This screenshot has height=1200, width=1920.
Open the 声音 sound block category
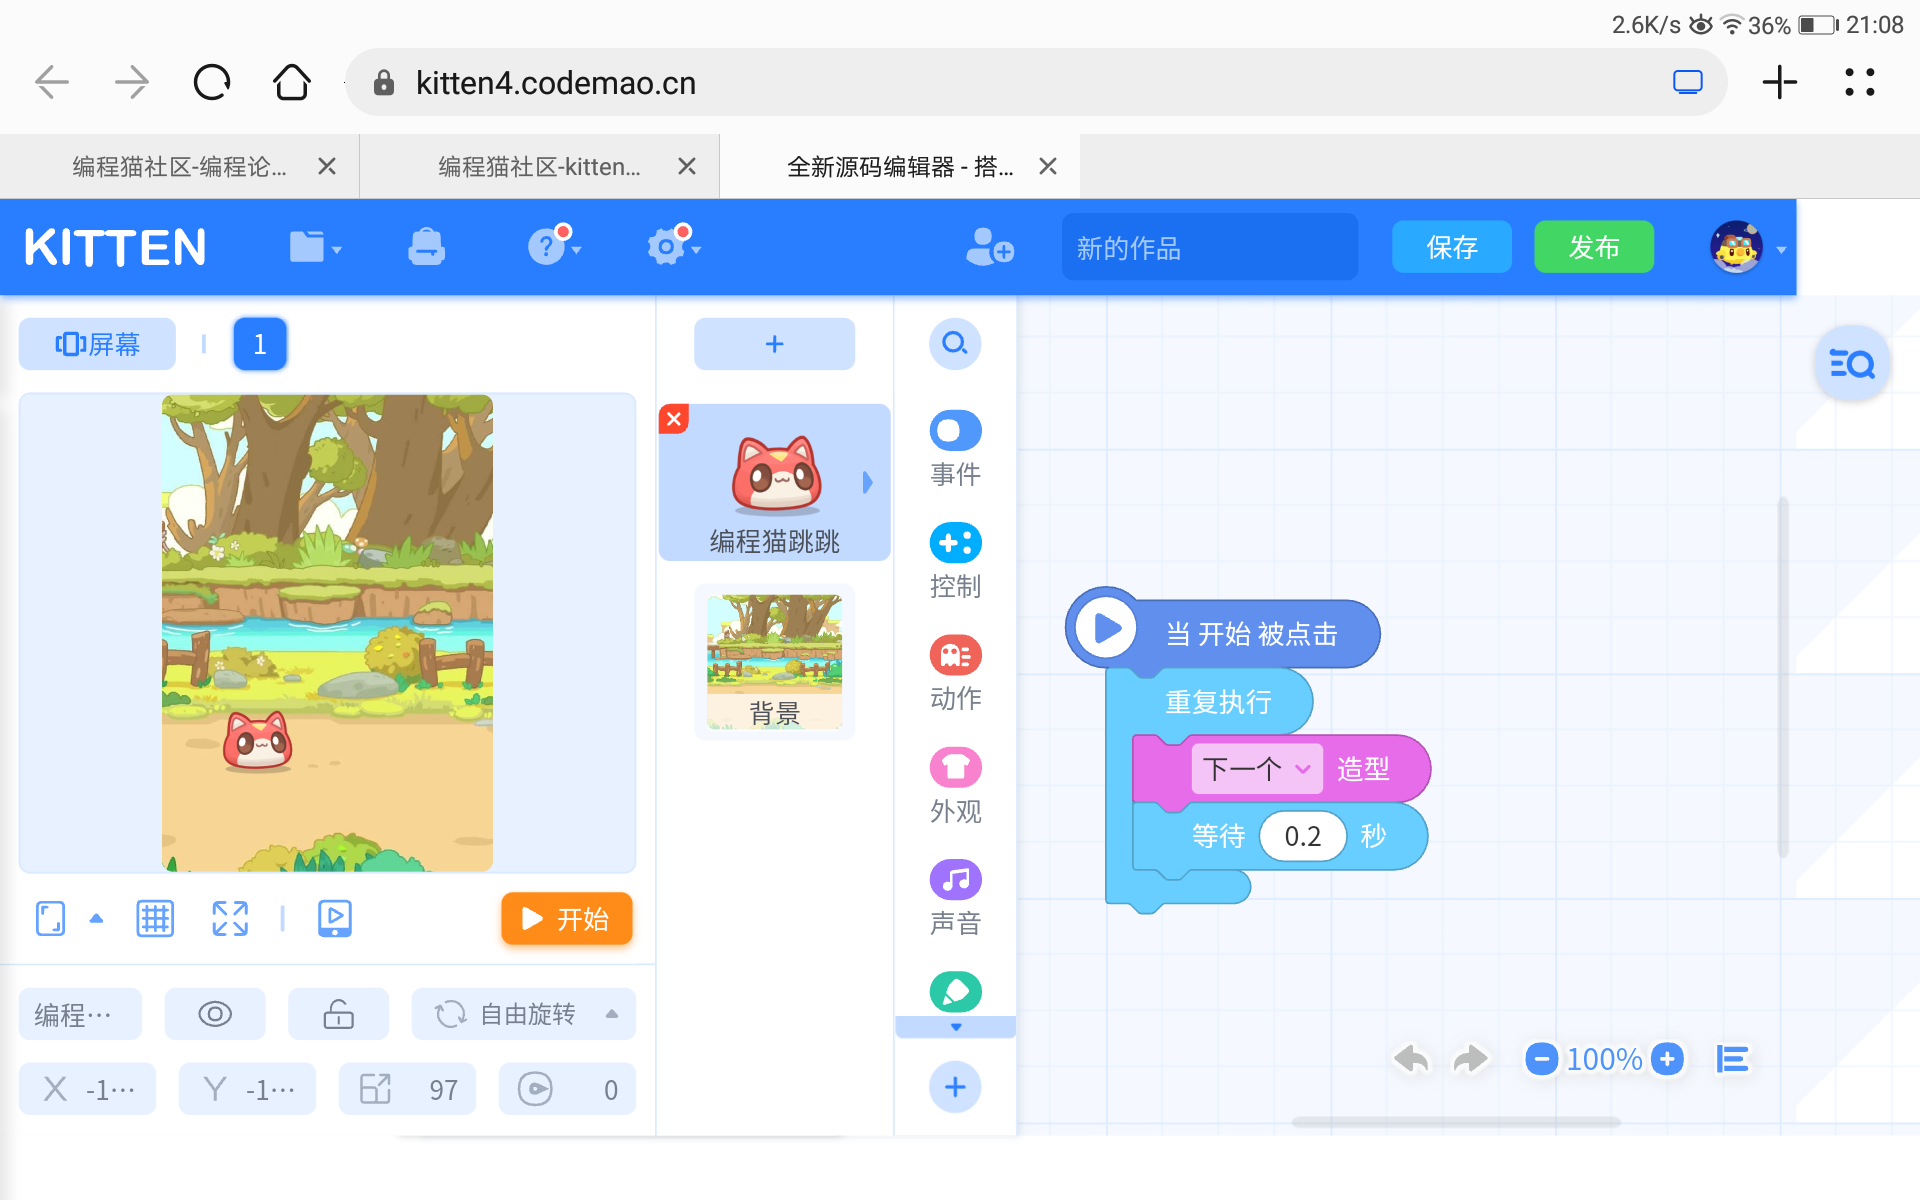click(x=956, y=899)
